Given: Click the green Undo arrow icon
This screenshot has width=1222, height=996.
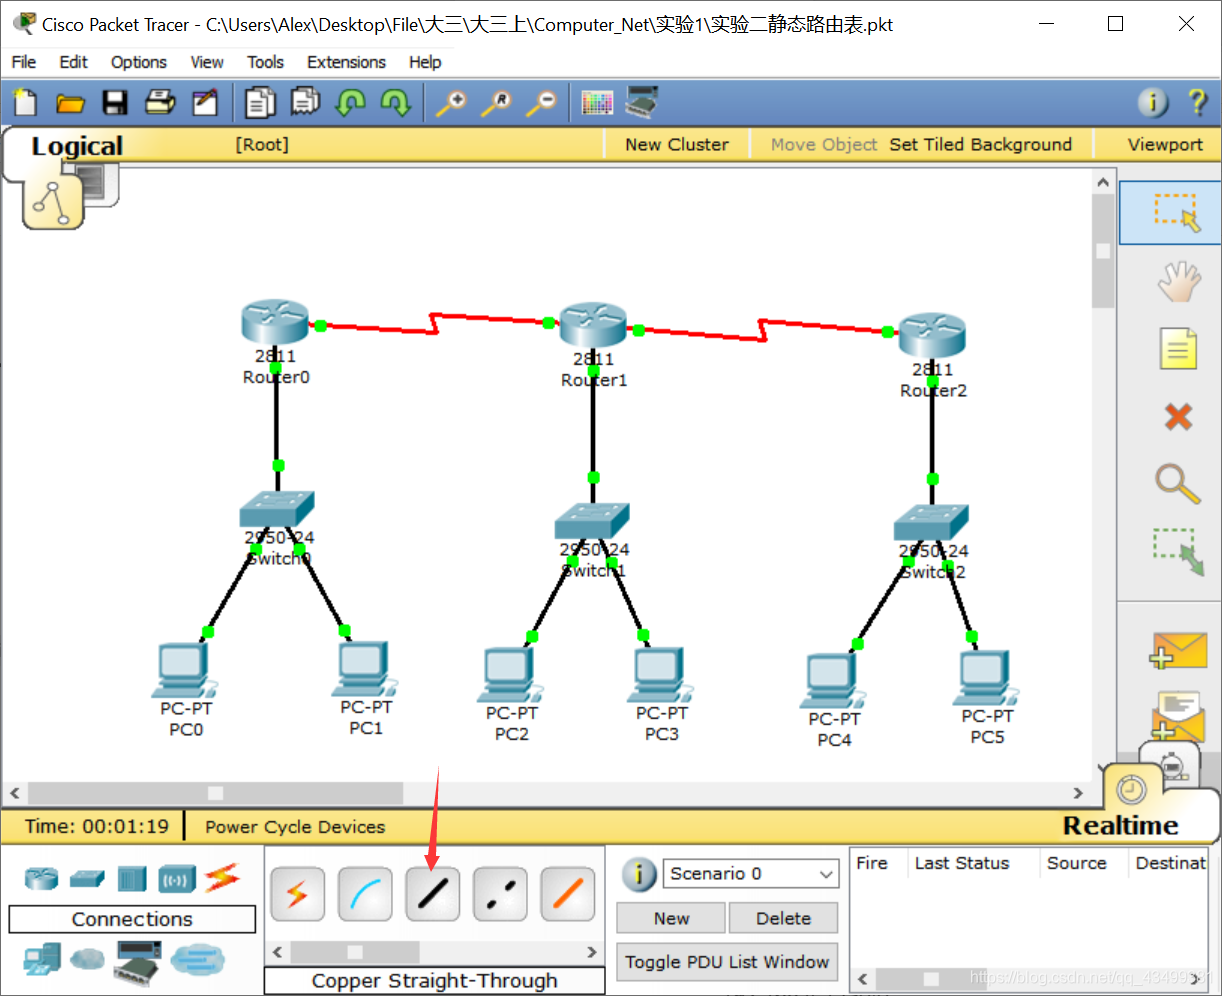Looking at the screenshot, I should (351, 102).
